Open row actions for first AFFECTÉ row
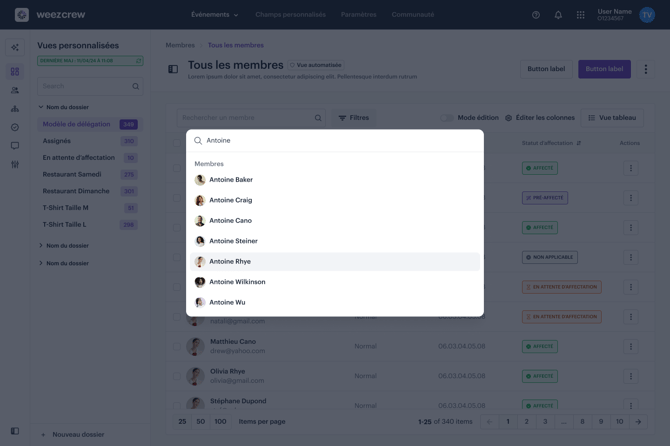The height and width of the screenshot is (446, 670). point(631,168)
